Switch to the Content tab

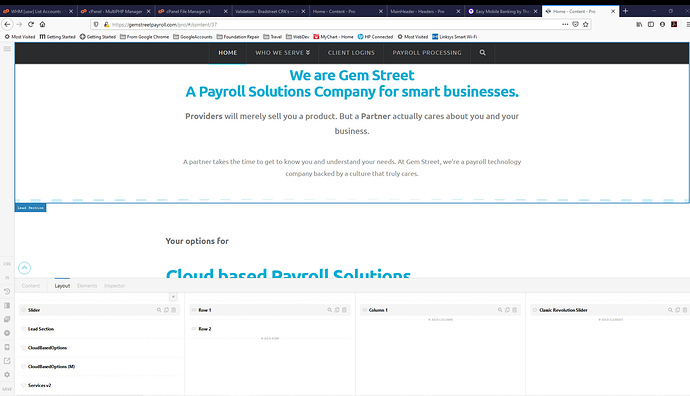tap(31, 286)
